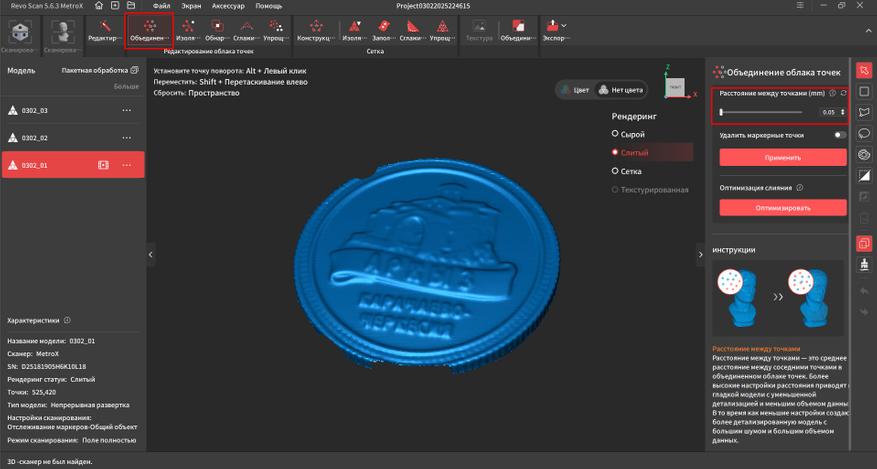Collapse the left panel arrow
Viewport: 877px width, 469px height.
click(150, 254)
